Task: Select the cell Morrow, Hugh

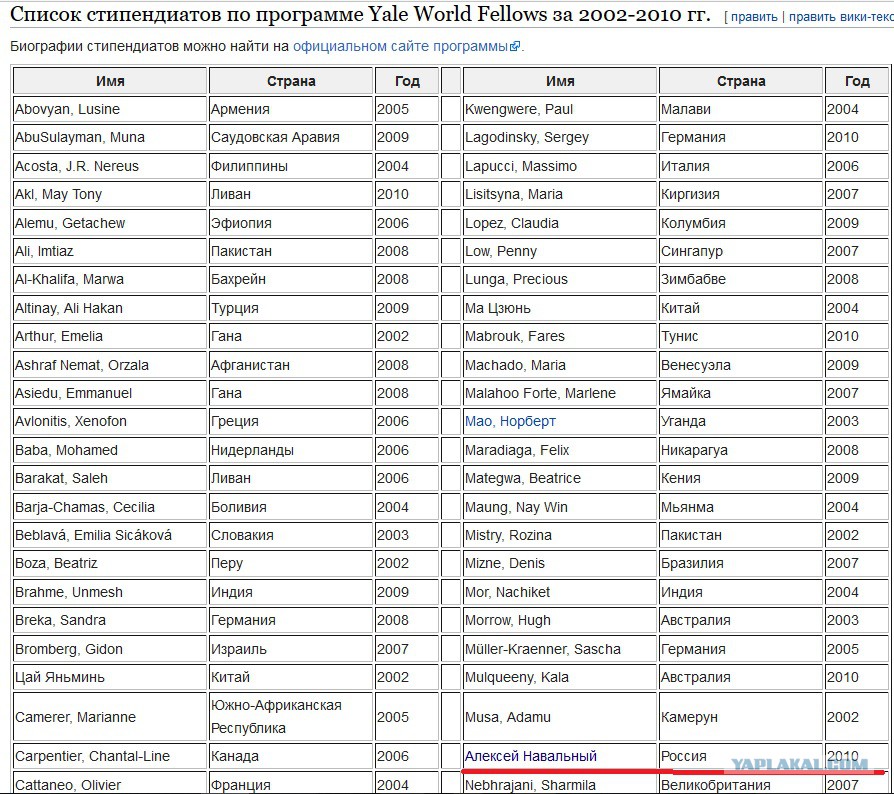Action: (560, 620)
